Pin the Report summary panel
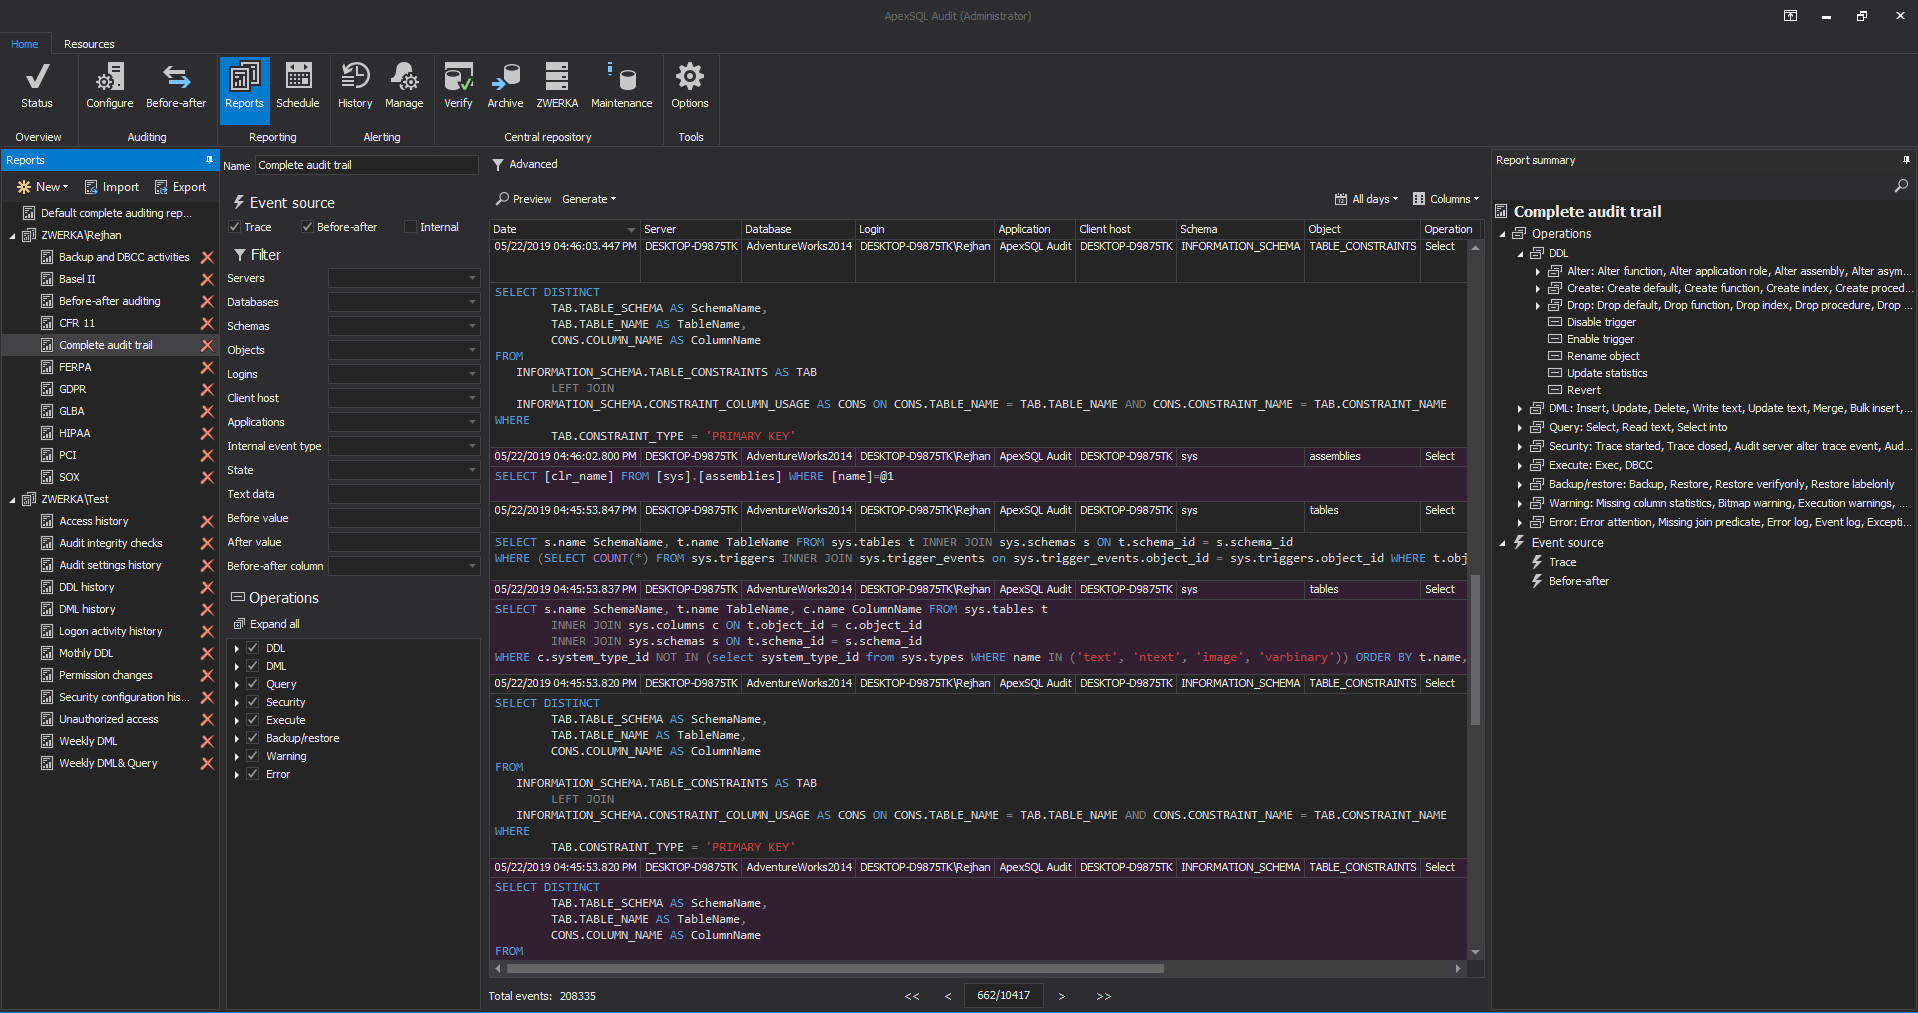This screenshot has width=1918, height=1013. (x=1906, y=160)
